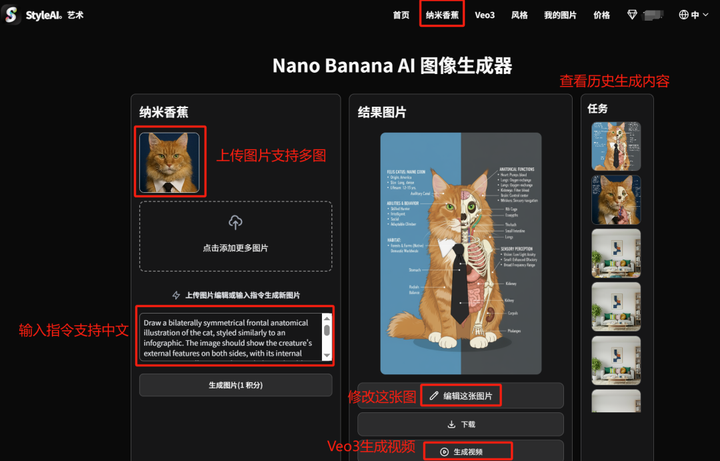The image size is (720, 461).
Task: Click the pencil edit icon
Action: point(434,395)
